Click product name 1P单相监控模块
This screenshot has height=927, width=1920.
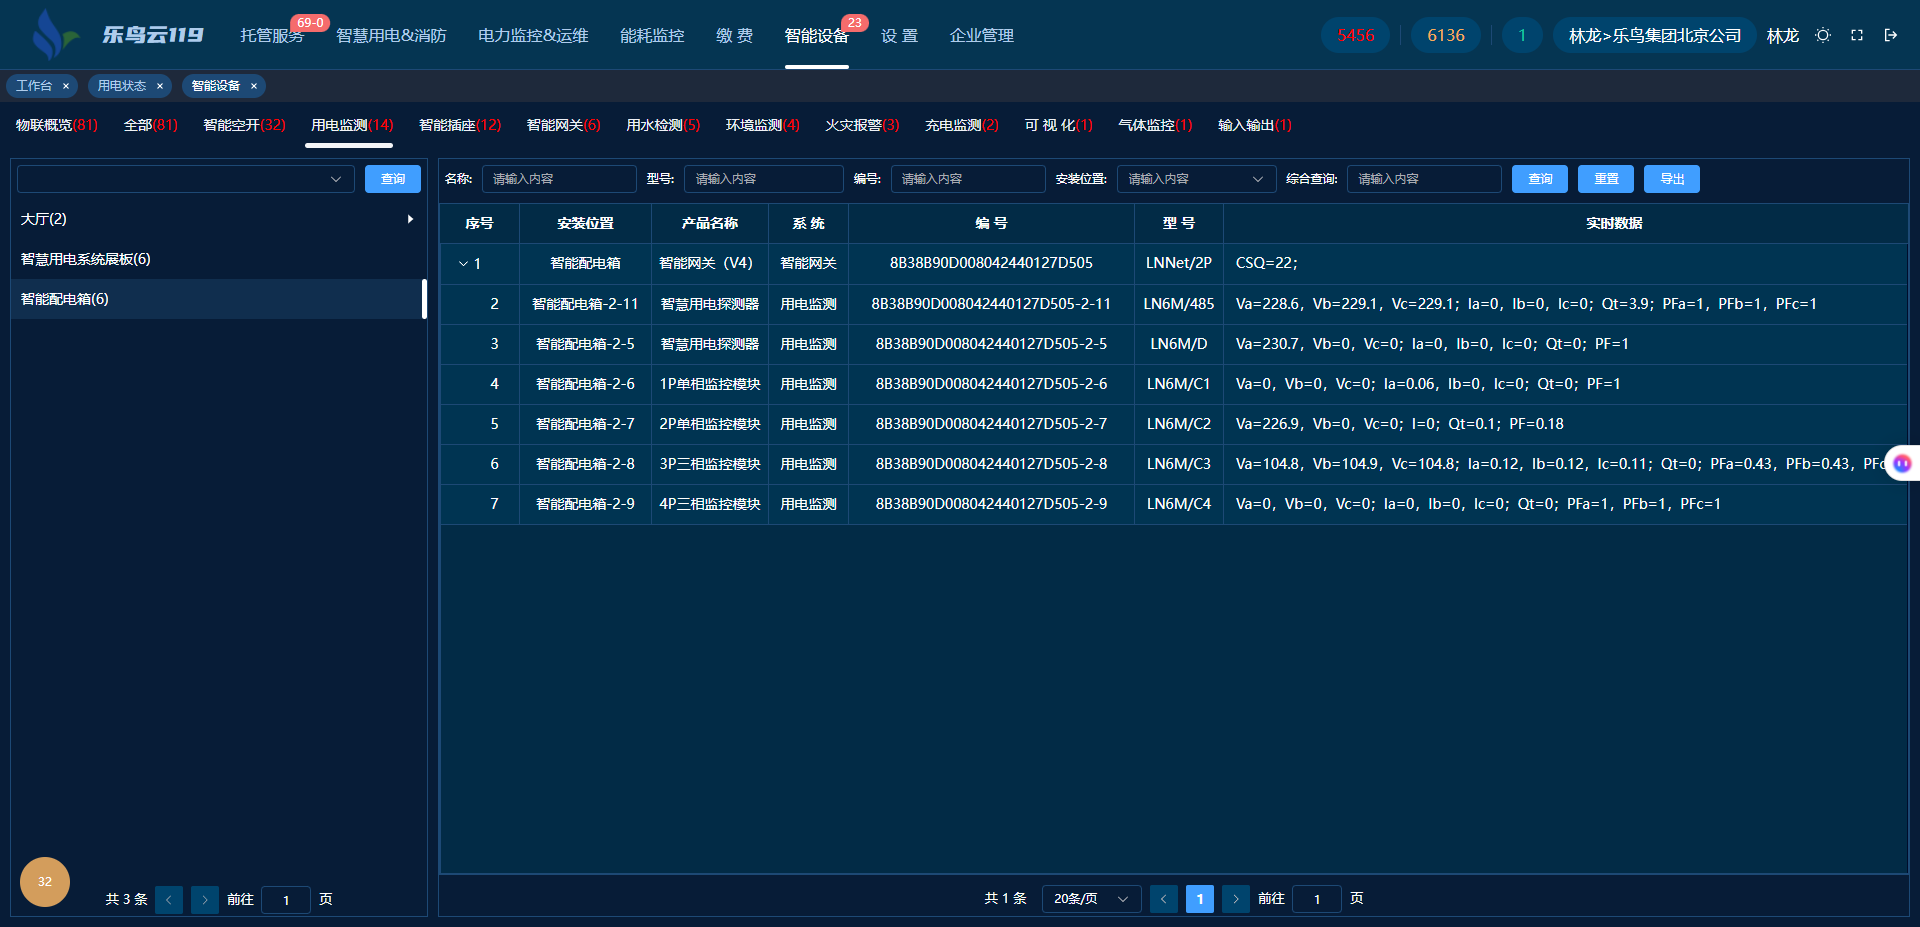[x=710, y=384]
